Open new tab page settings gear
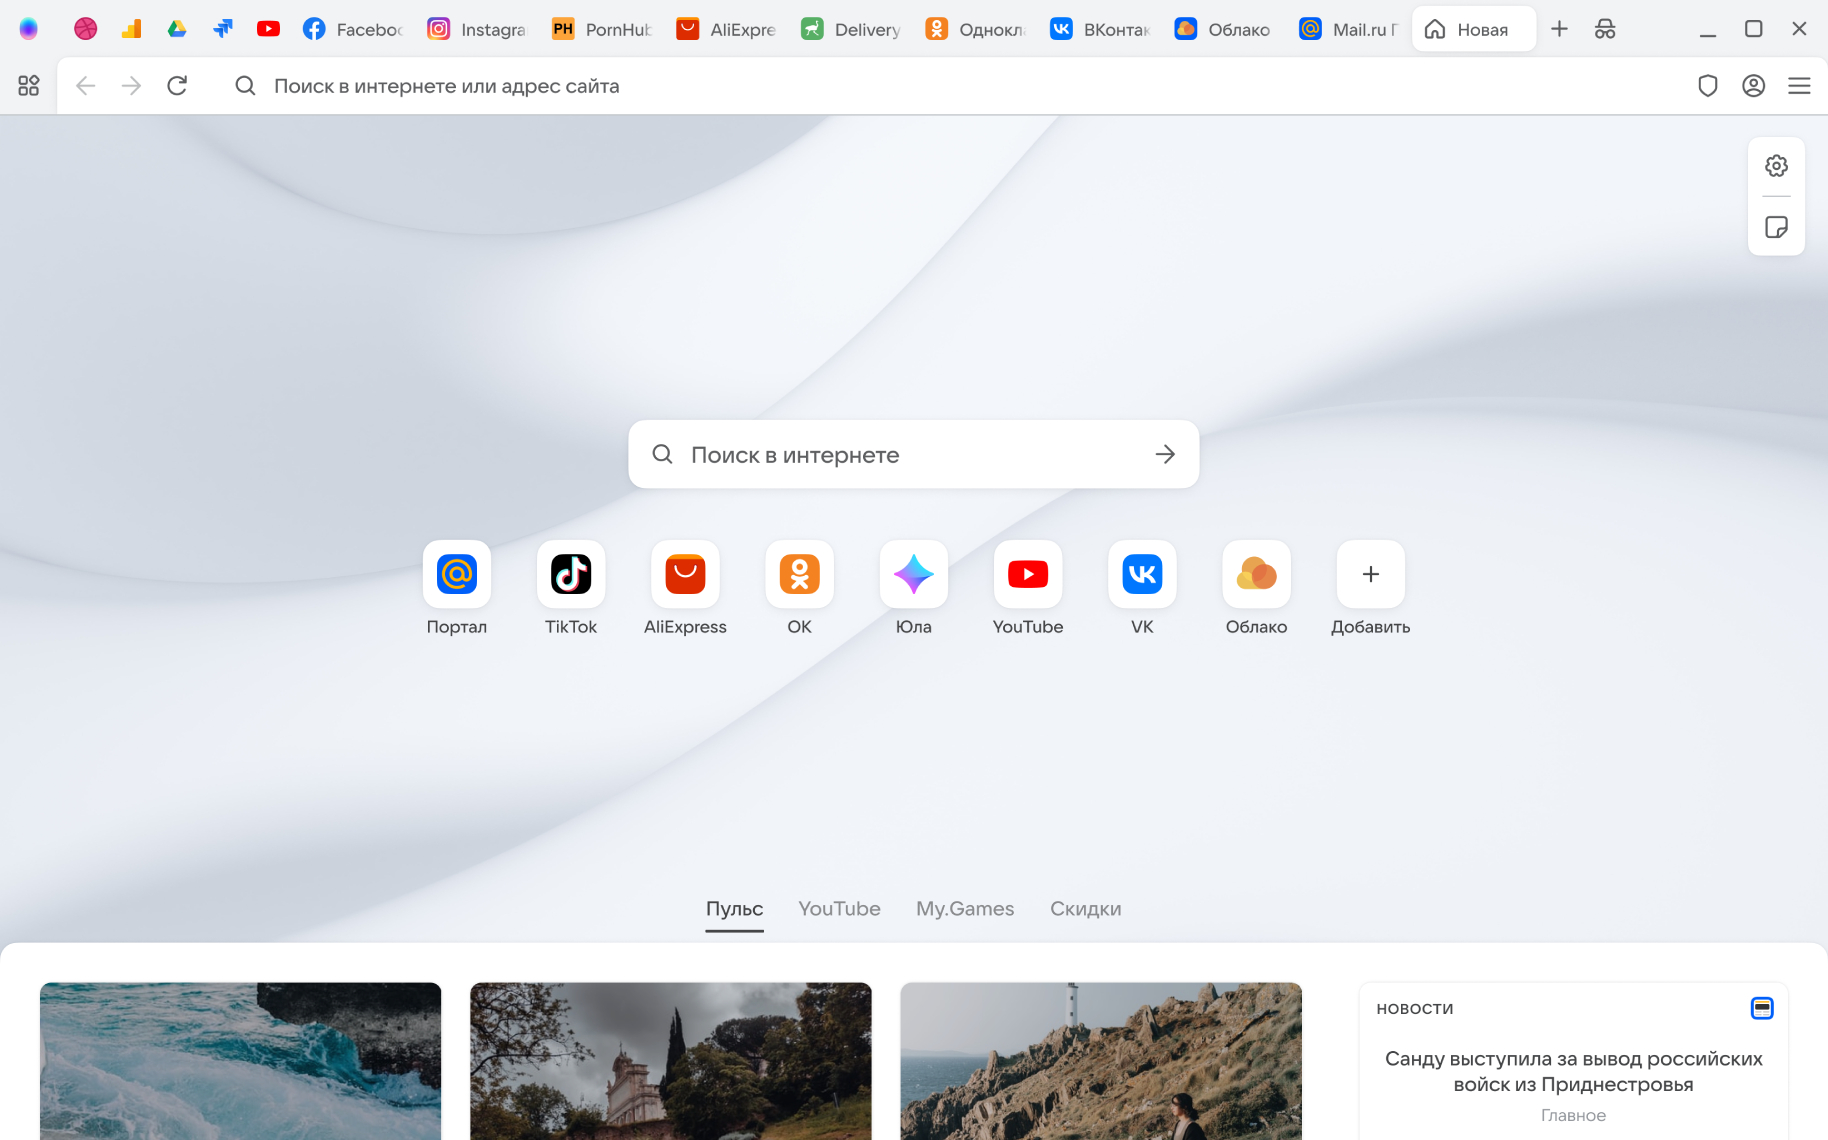 tap(1776, 166)
